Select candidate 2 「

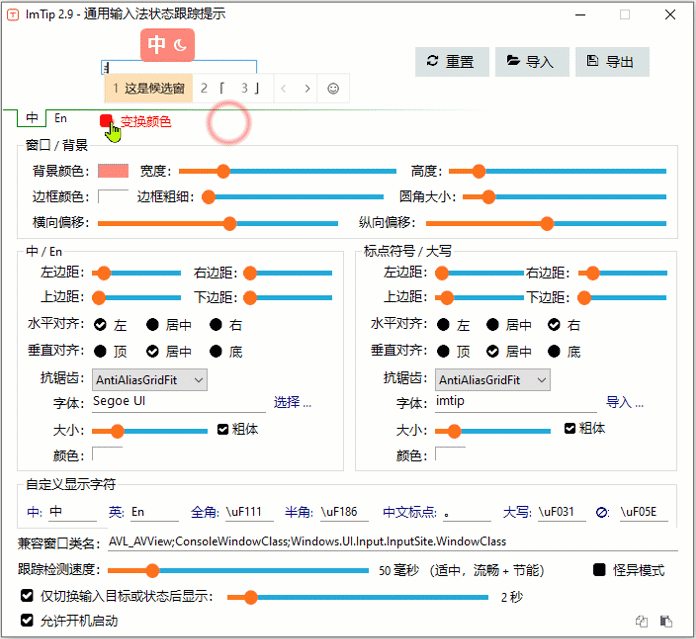pyautogui.click(x=213, y=88)
